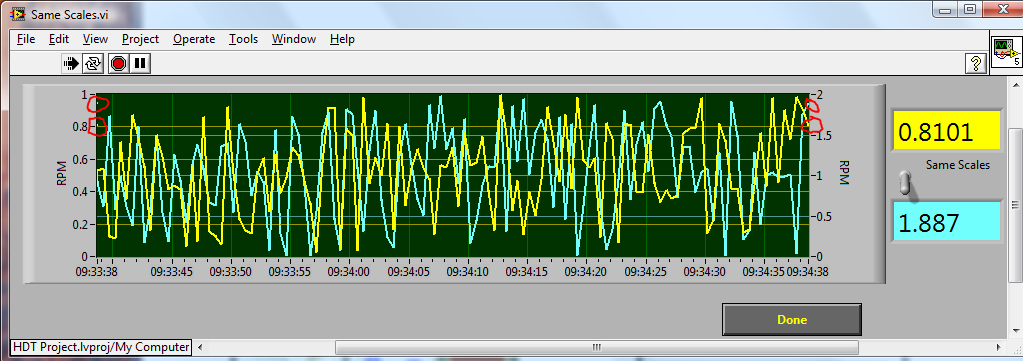Image resolution: width=1023 pixels, height=361 pixels.
Task: Click the Run arrow icon
Action: click(70, 63)
